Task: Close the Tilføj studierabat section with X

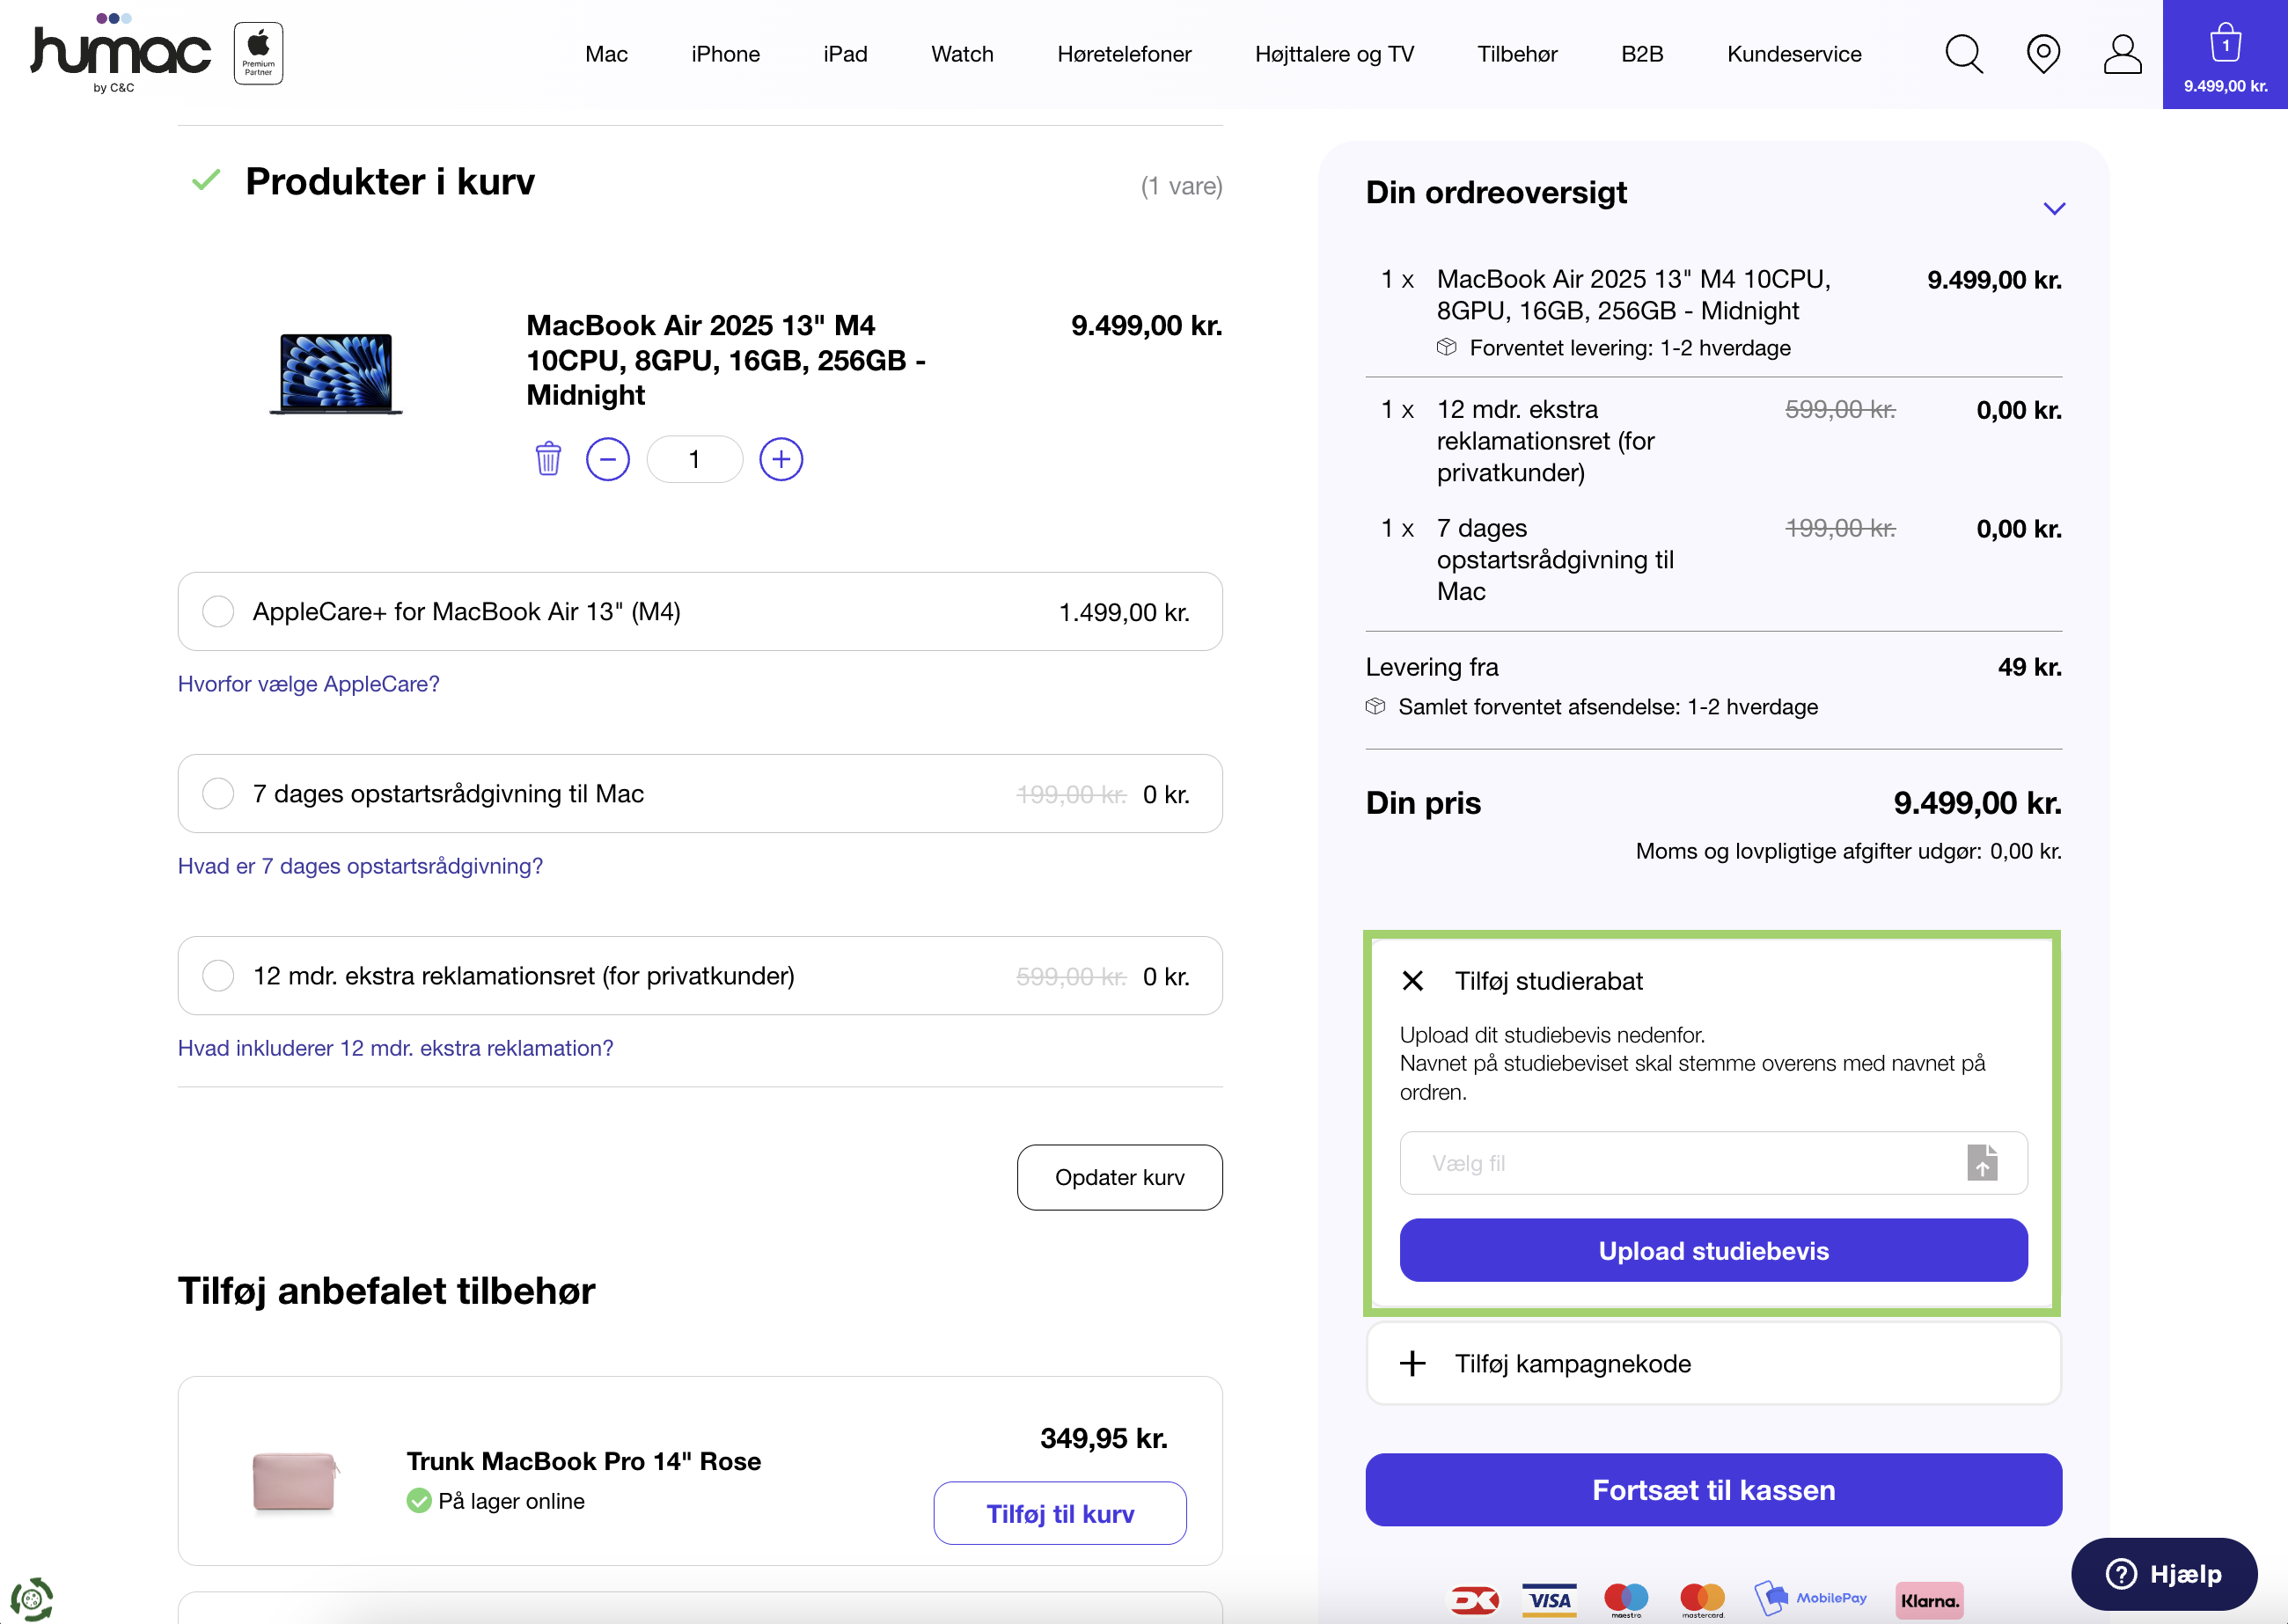Action: click(1412, 981)
